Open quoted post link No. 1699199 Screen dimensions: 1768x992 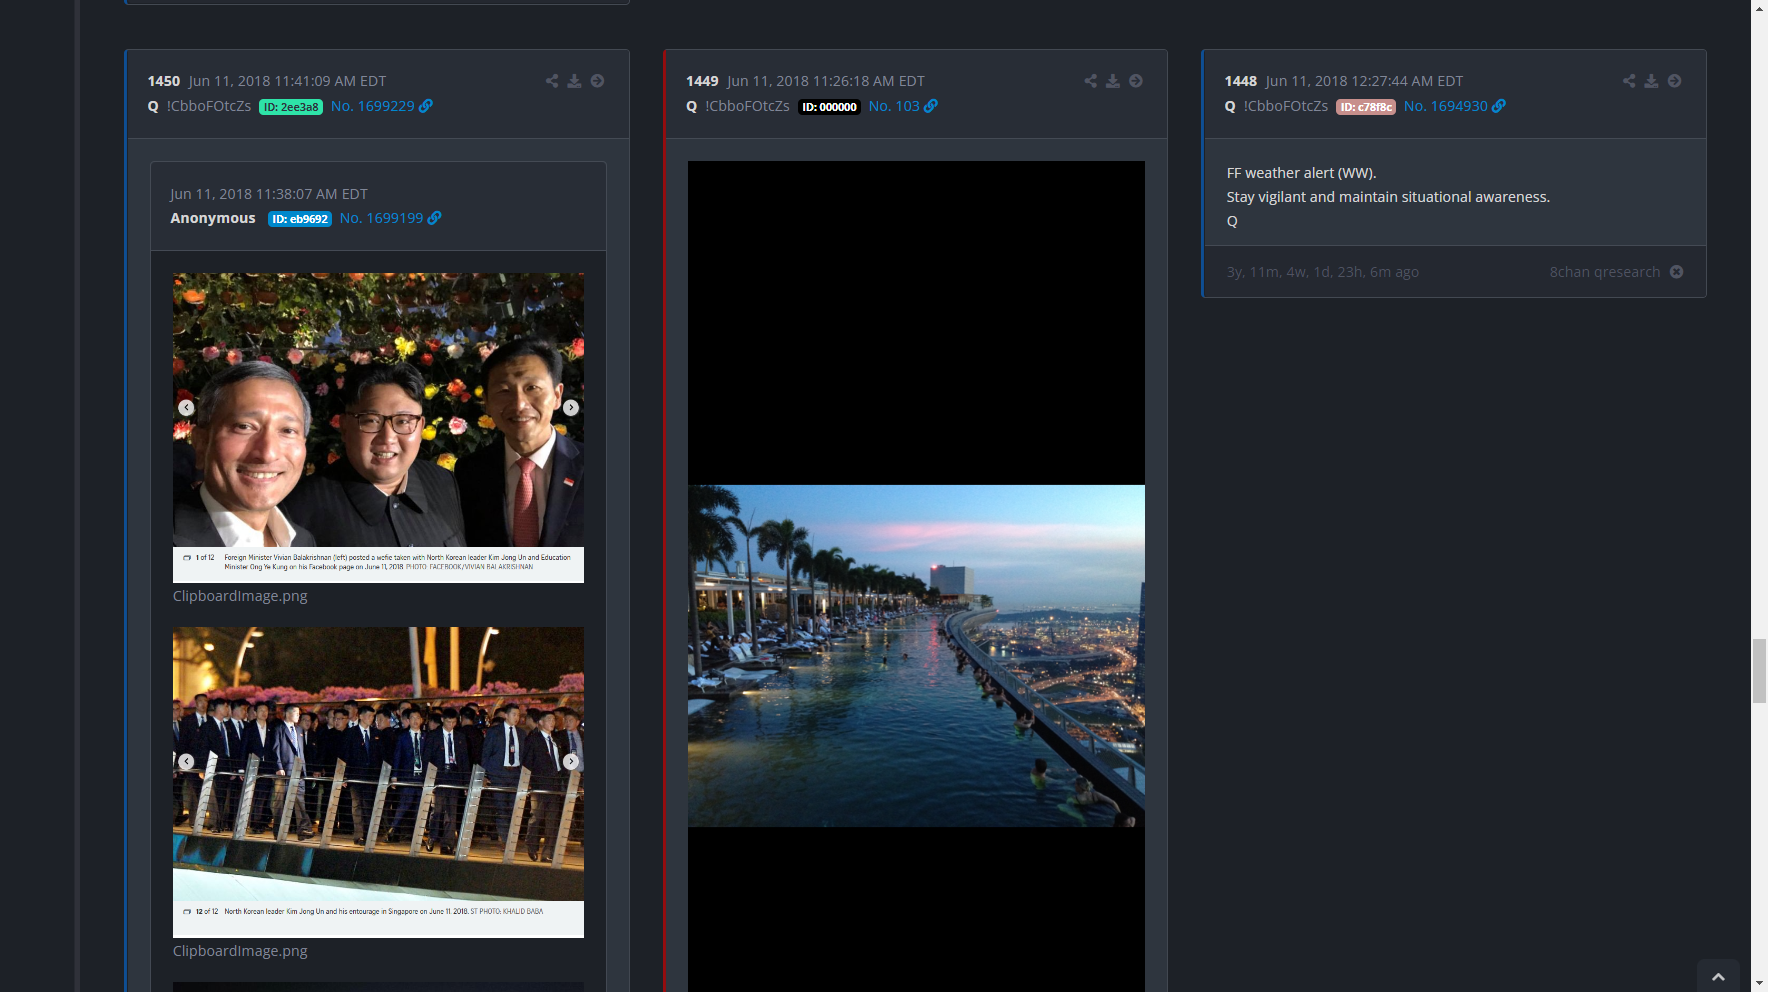(x=390, y=218)
